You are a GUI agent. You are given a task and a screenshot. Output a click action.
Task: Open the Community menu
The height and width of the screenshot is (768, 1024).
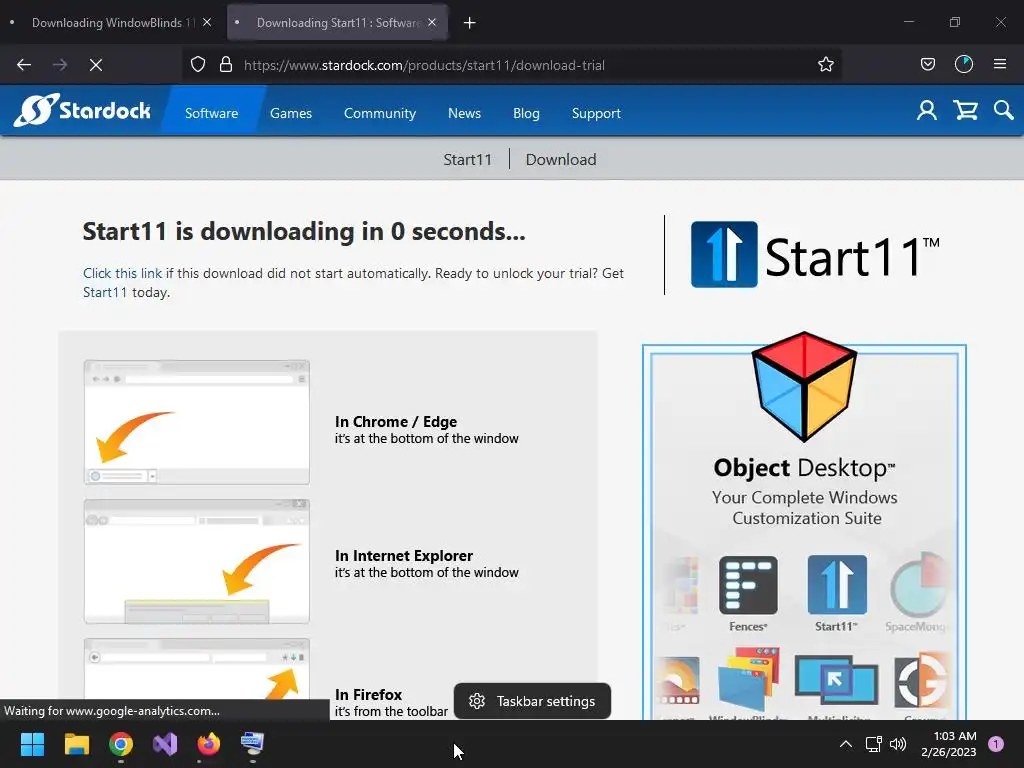(x=379, y=113)
